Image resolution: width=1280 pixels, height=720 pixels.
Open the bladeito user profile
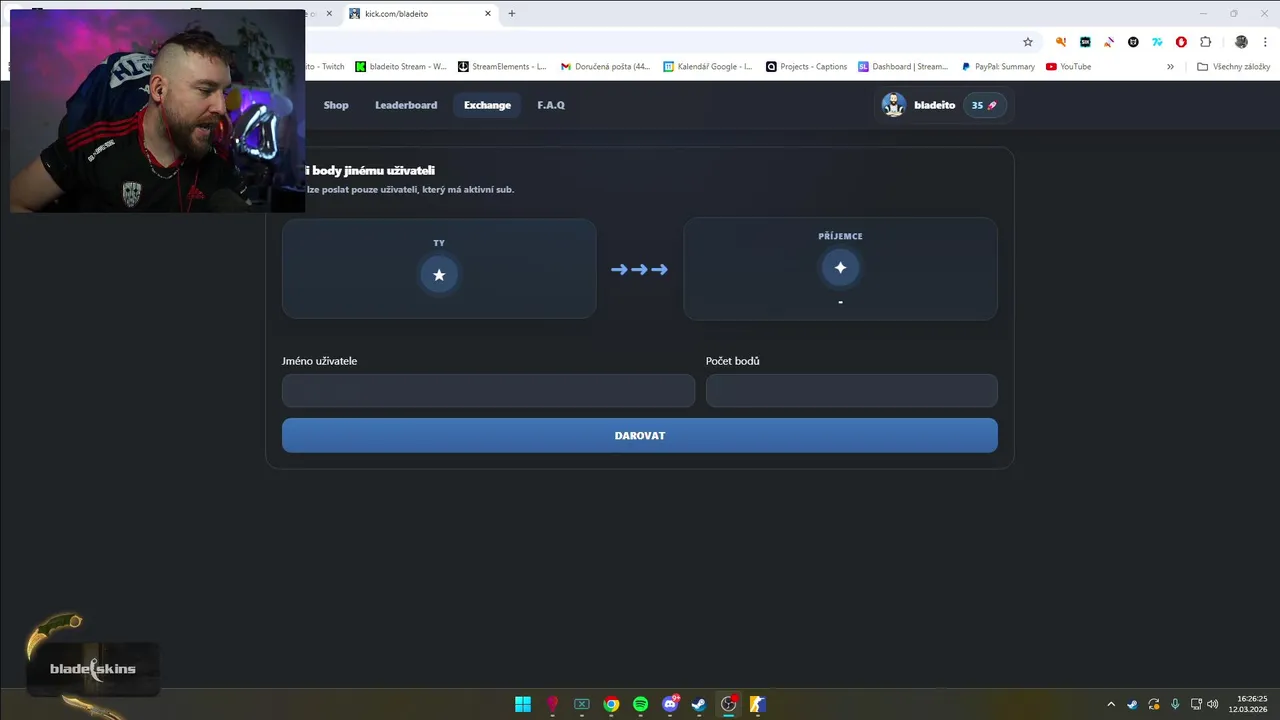[x=934, y=105]
